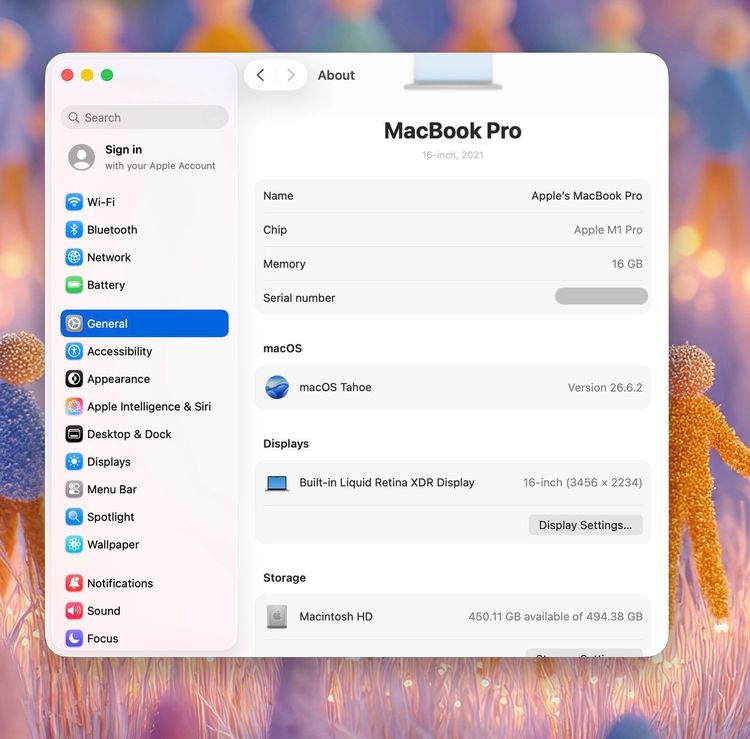Click the 16-inch, 2021 subtitle
Image resolution: width=750 pixels, height=739 pixels.
pos(452,155)
